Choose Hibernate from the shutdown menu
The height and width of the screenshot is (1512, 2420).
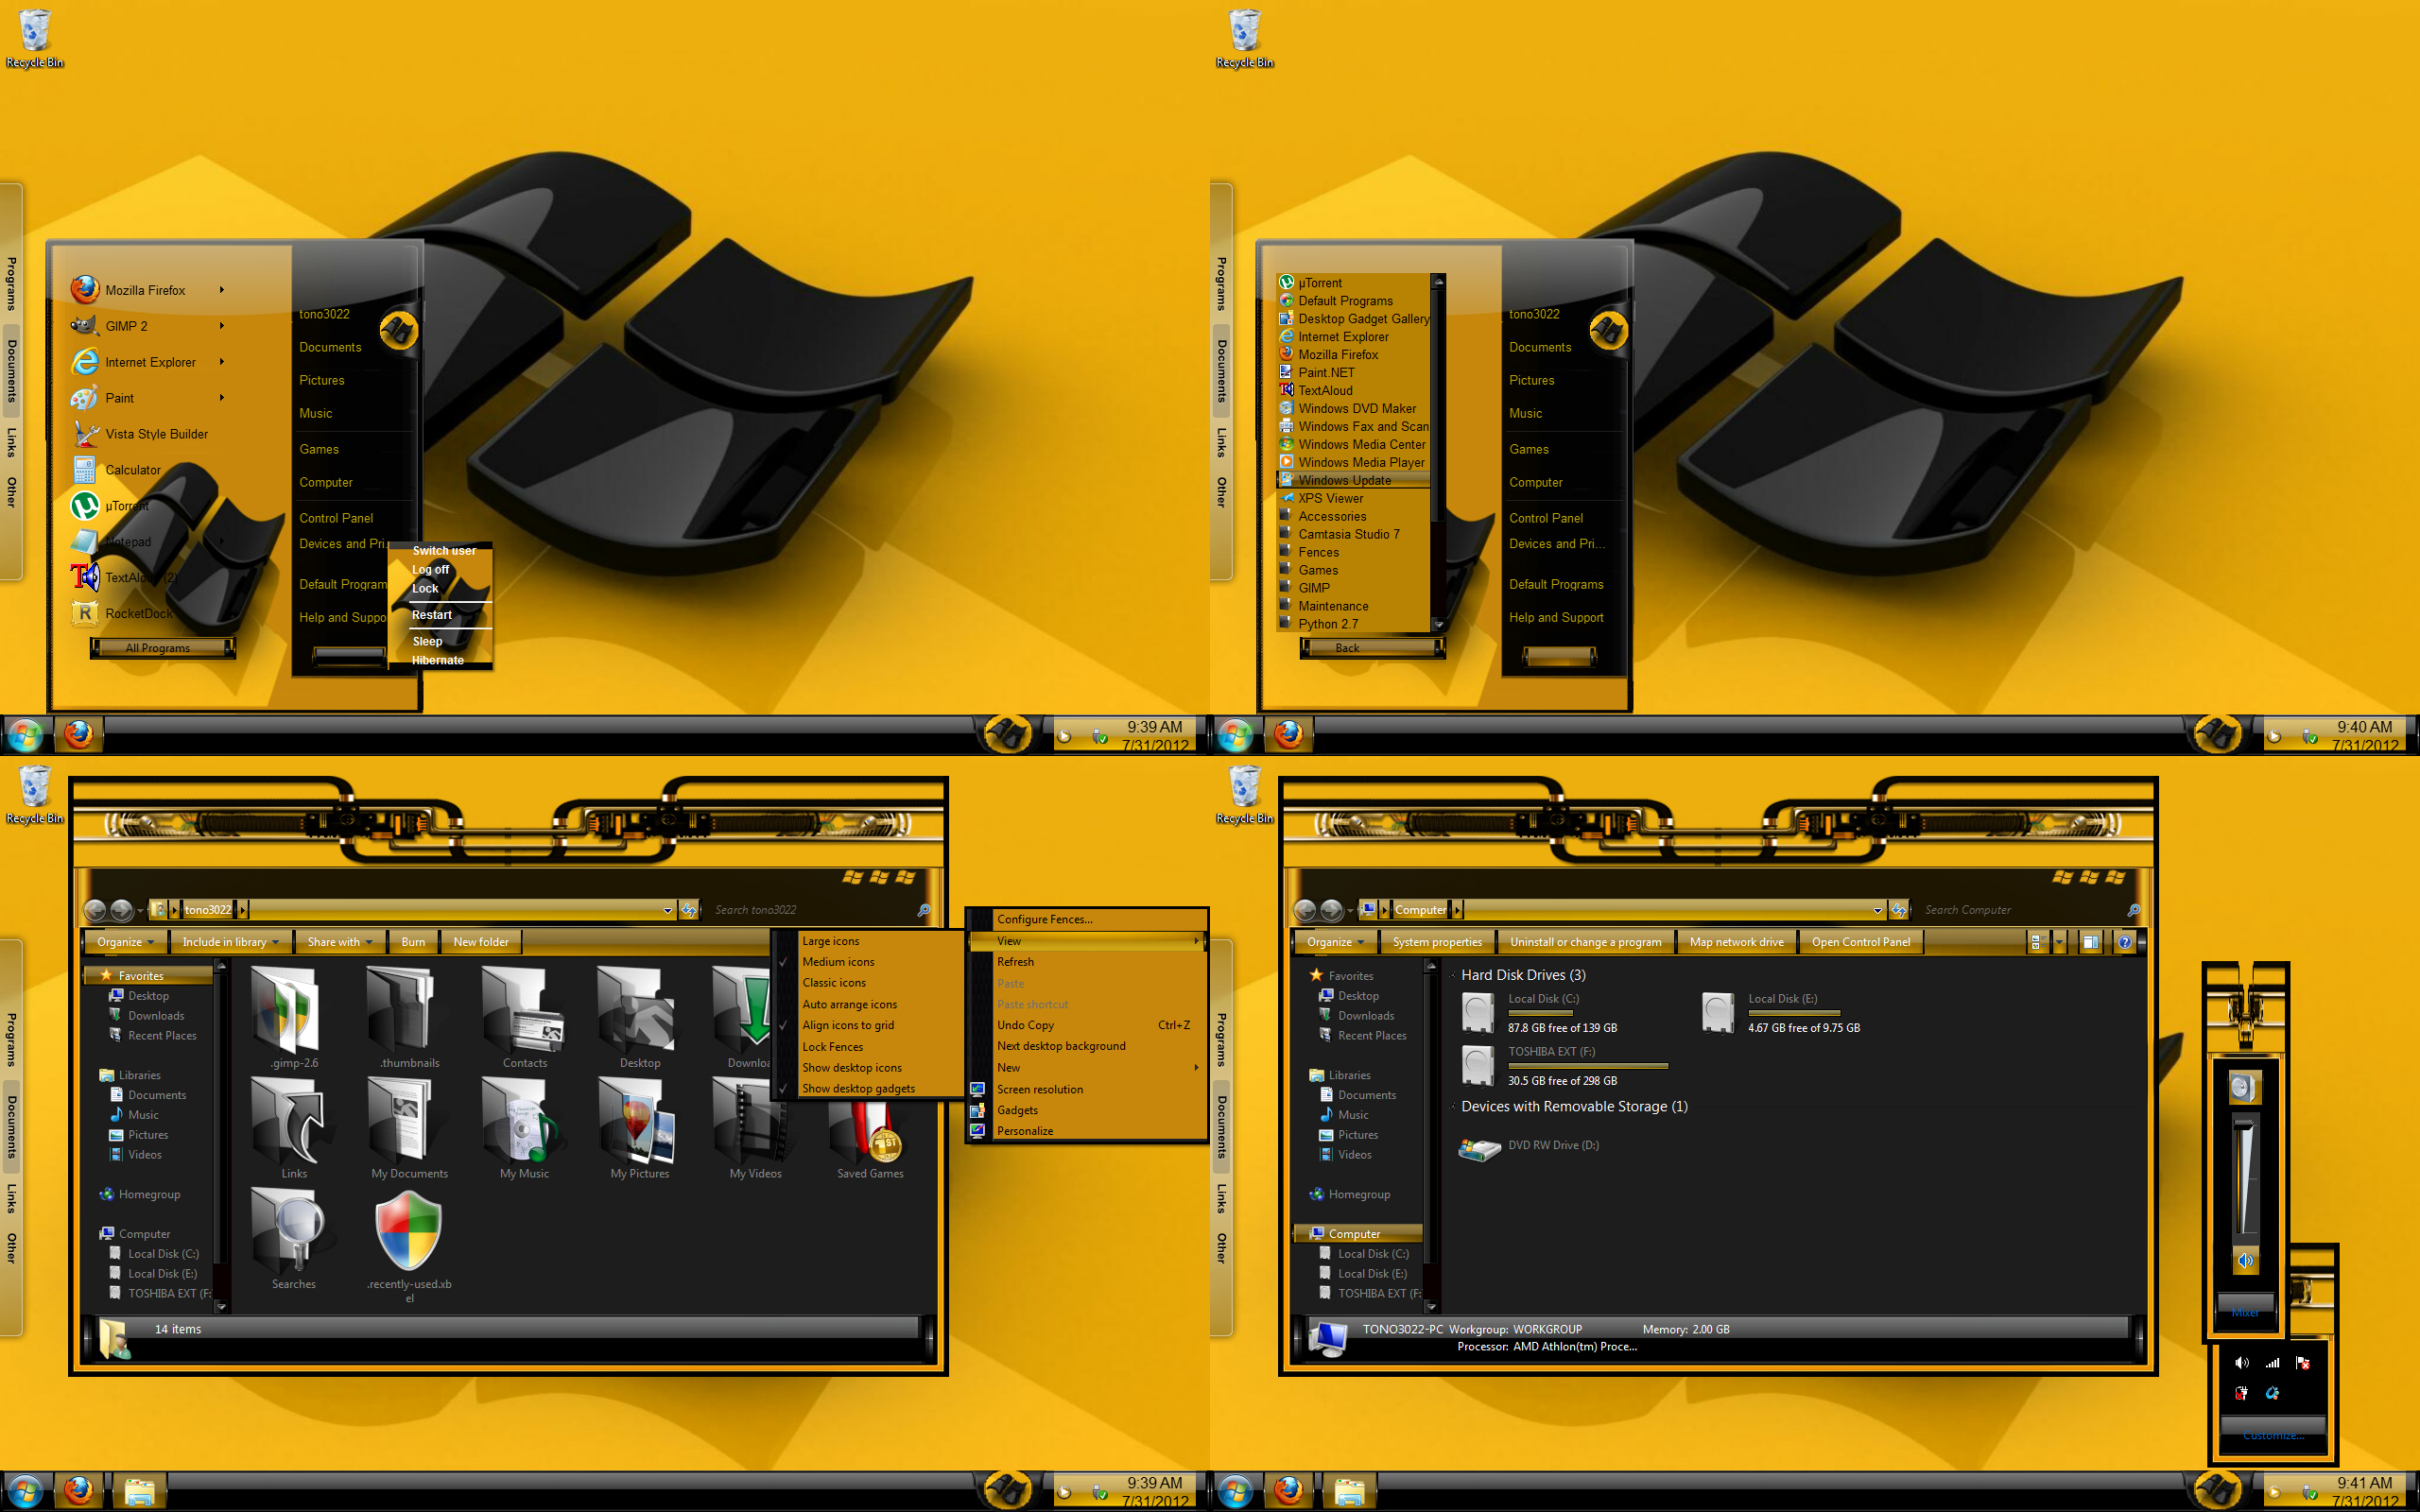pyautogui.click(x=438, y=660)
